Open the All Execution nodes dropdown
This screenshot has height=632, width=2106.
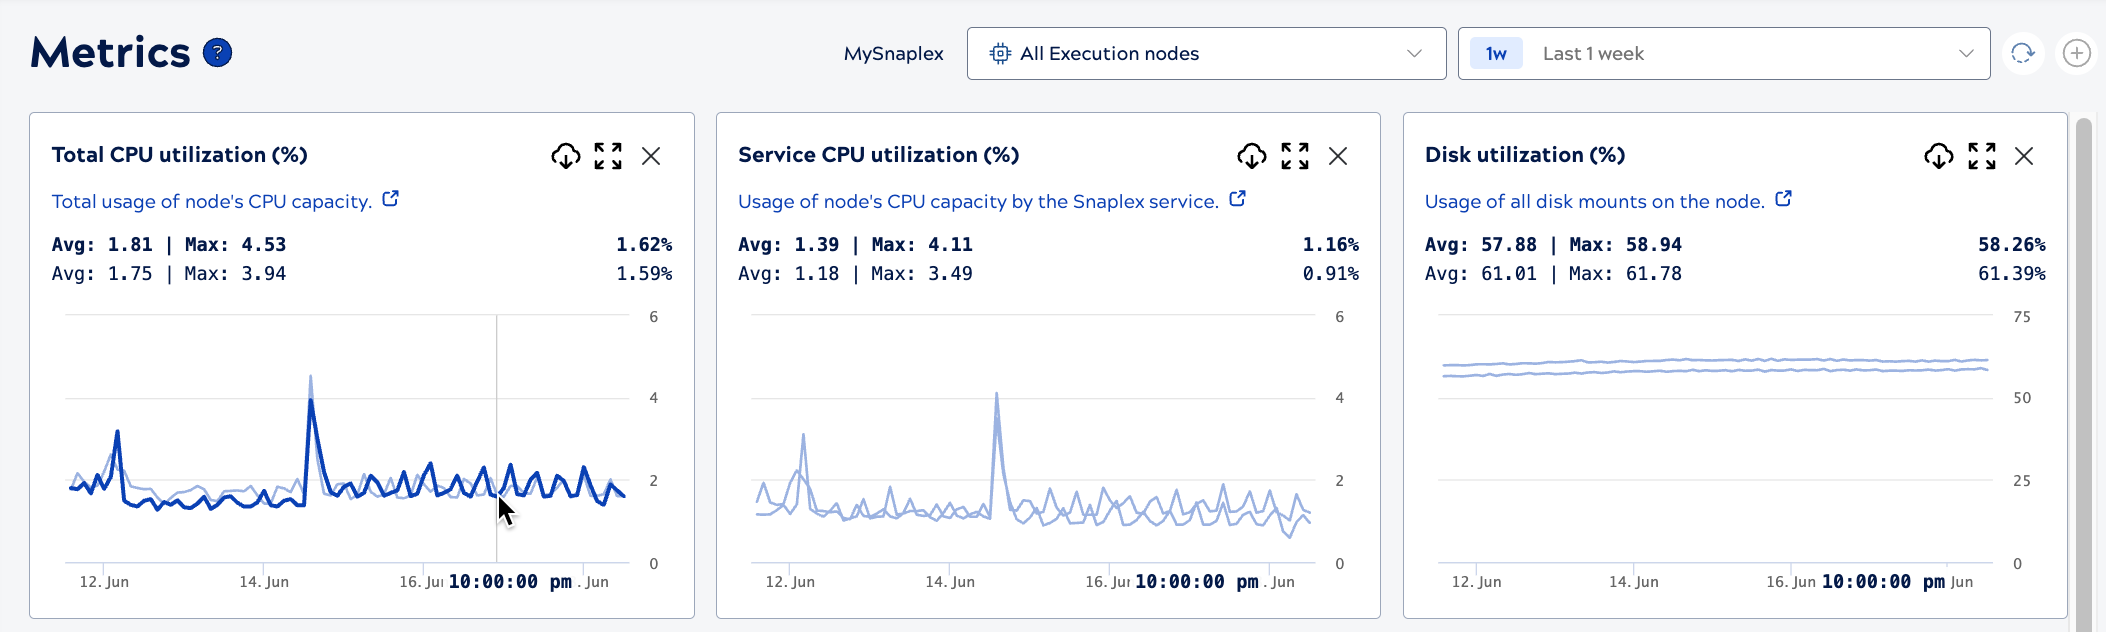[x=1205, y=53]
